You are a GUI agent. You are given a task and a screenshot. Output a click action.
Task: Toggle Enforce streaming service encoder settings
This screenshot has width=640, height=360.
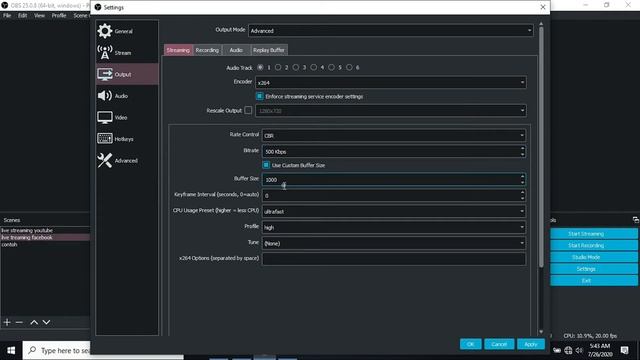click(x=260, y=96)
